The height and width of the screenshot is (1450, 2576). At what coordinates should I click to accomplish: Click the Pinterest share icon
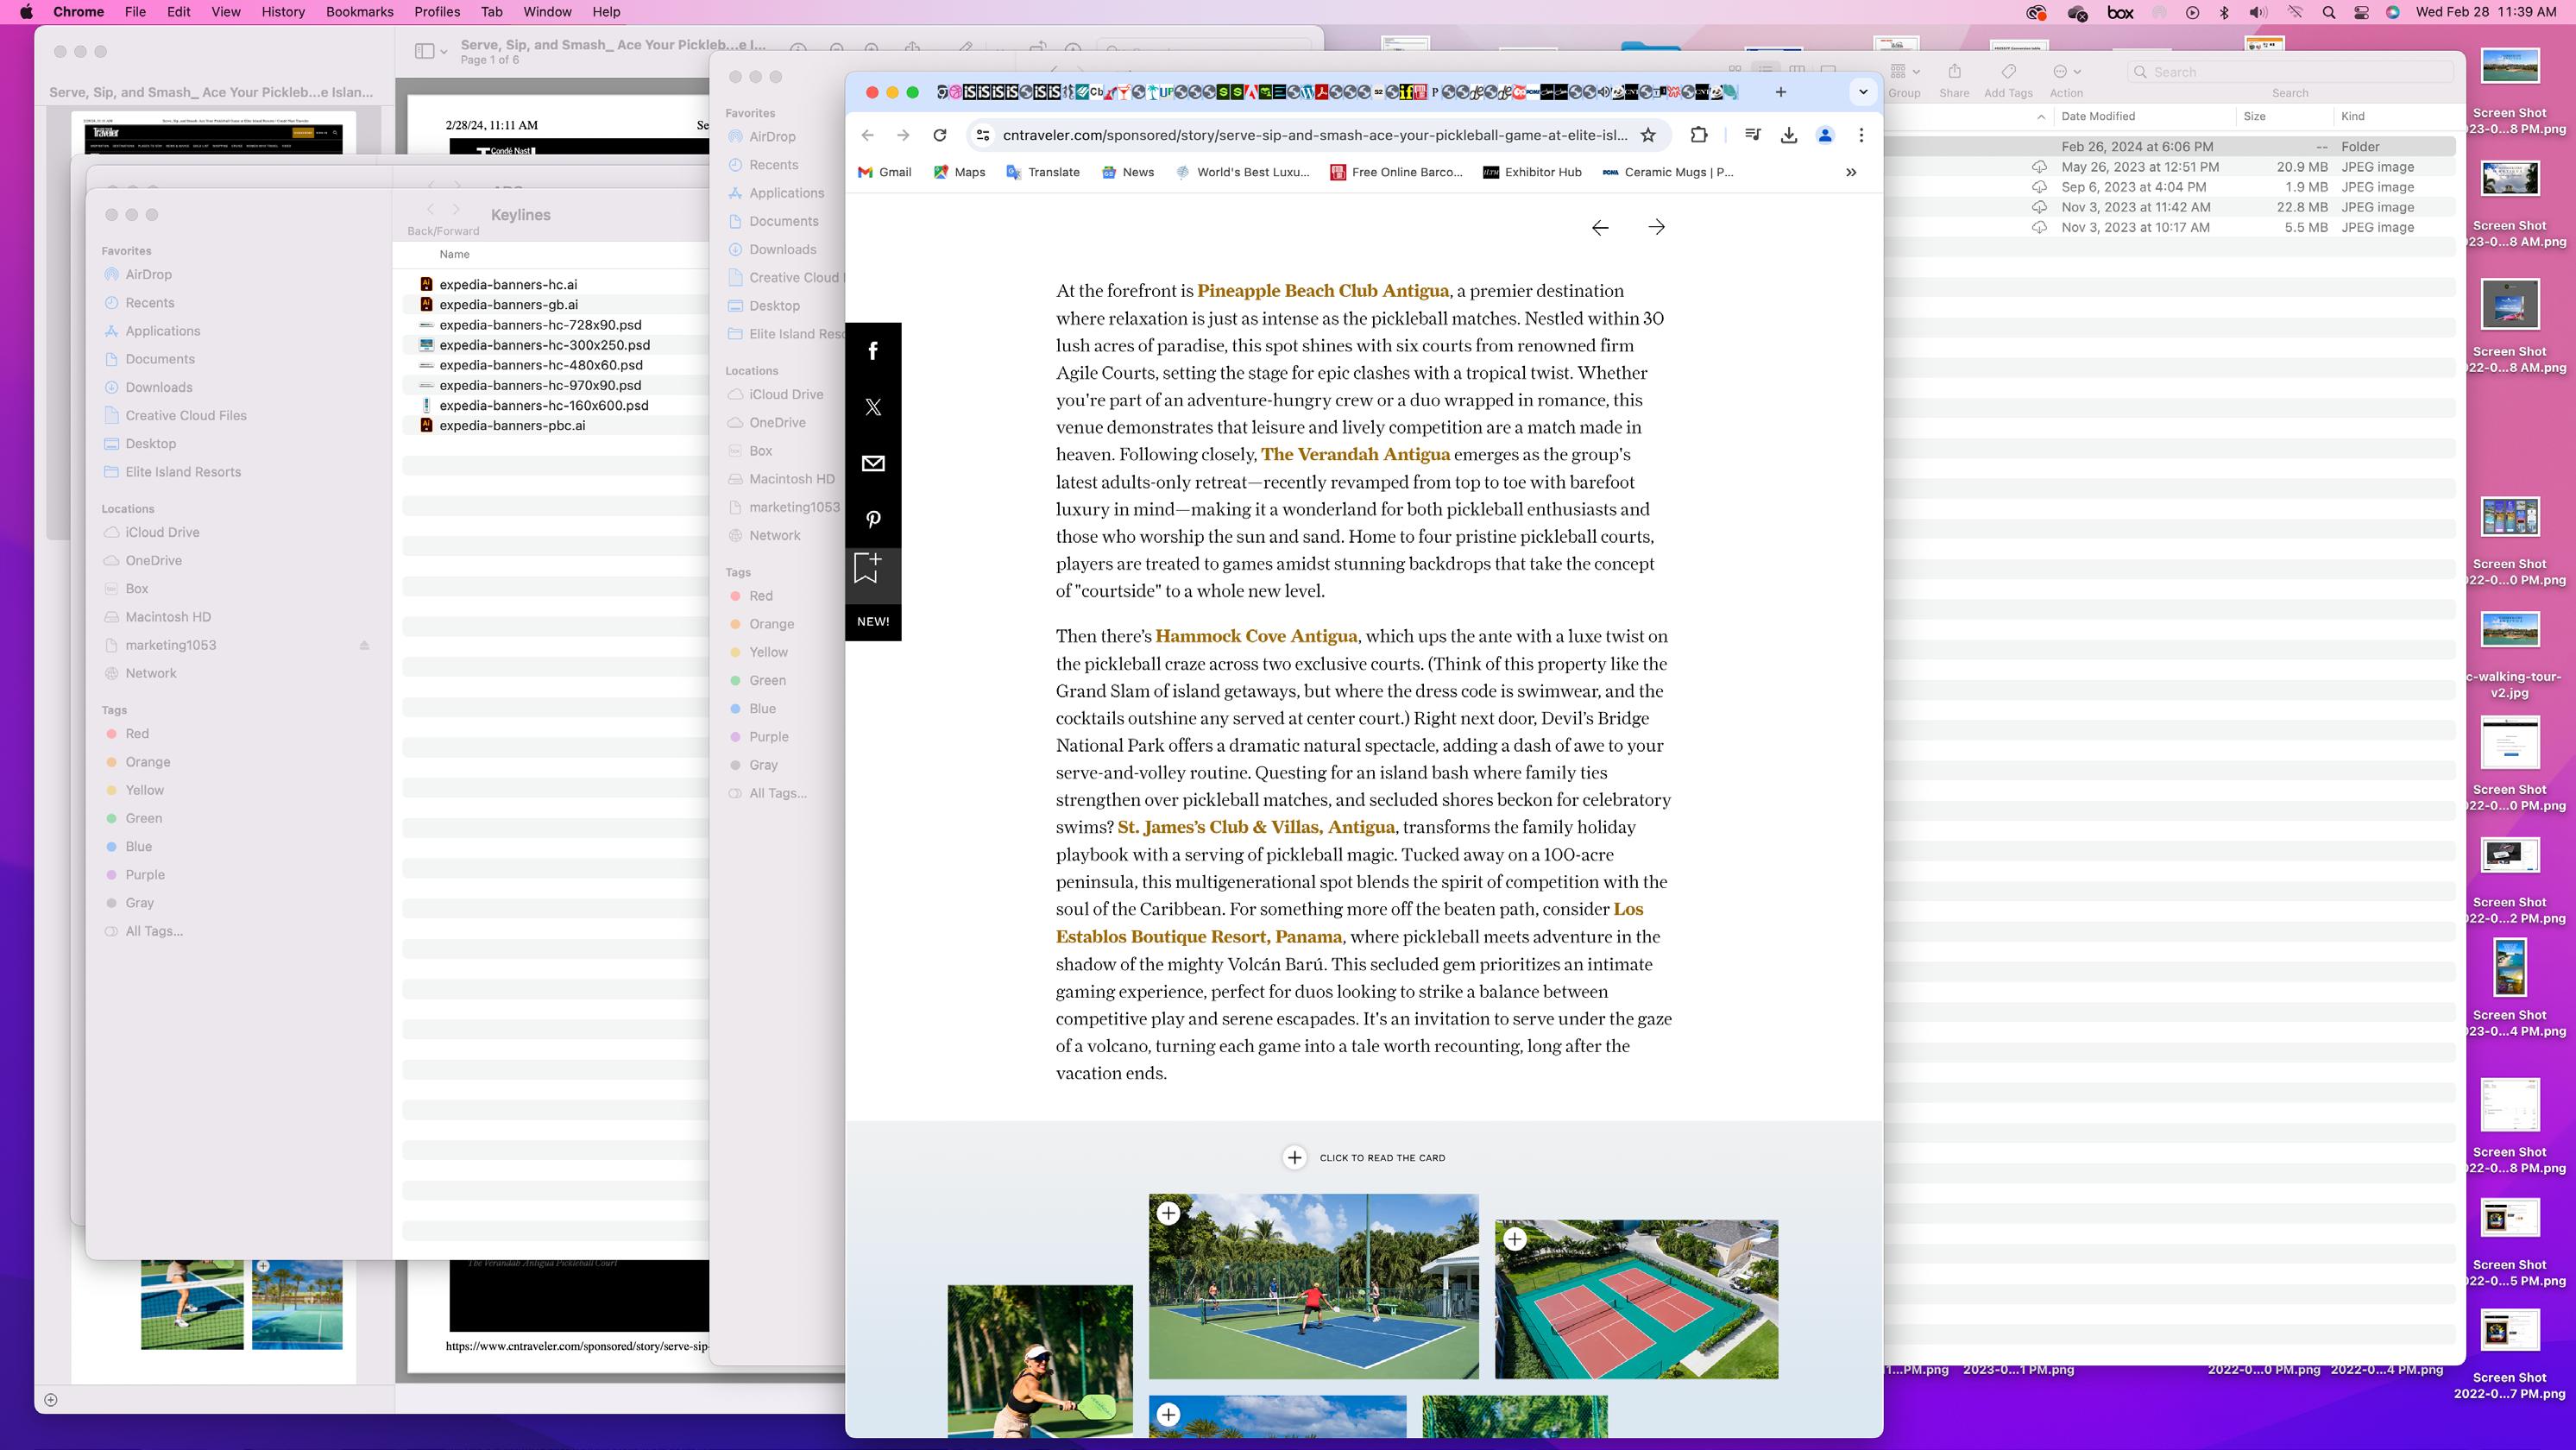(873, 519)
